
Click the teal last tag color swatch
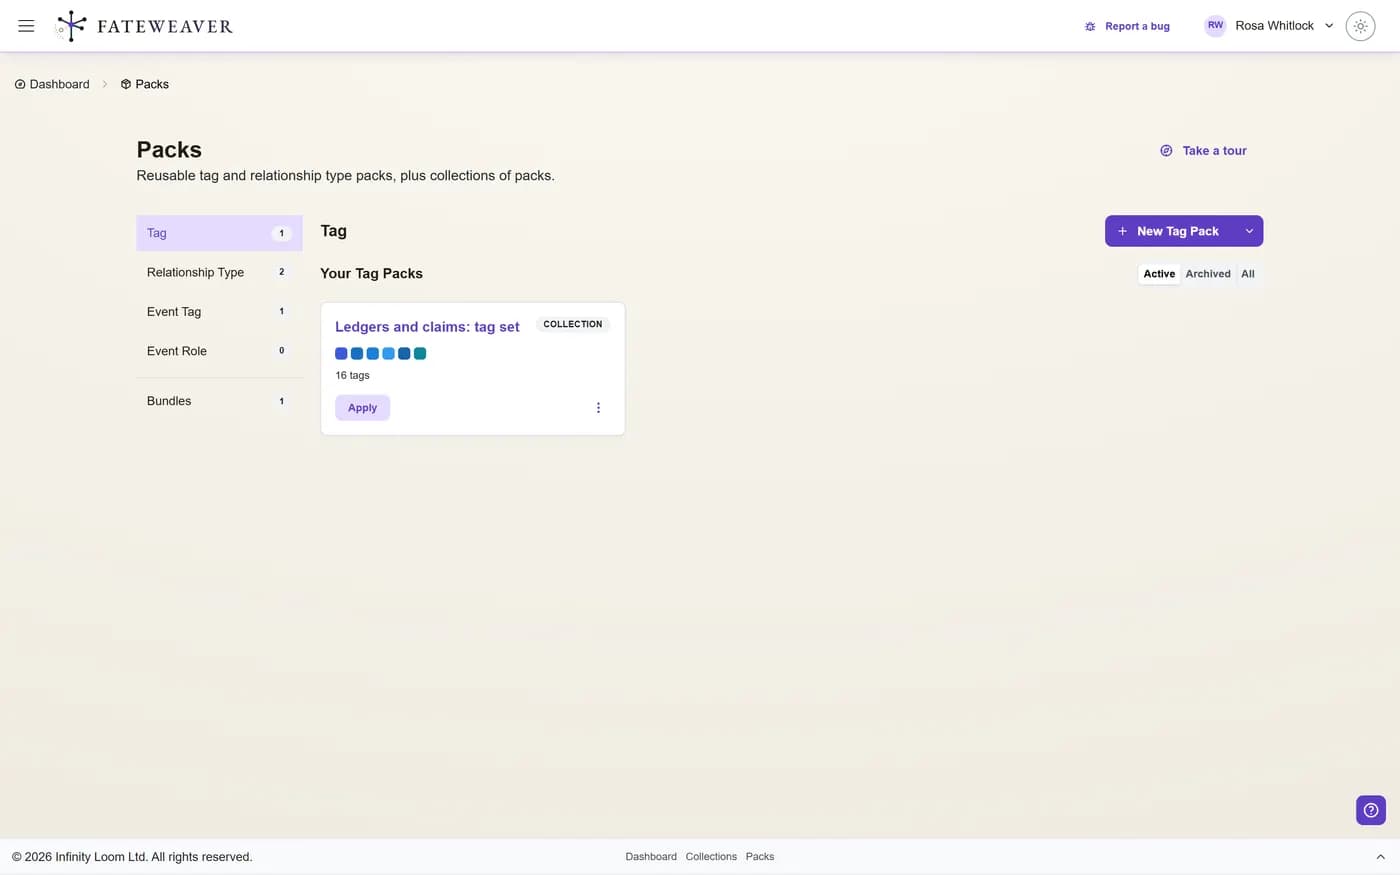(x=420, y=353)
